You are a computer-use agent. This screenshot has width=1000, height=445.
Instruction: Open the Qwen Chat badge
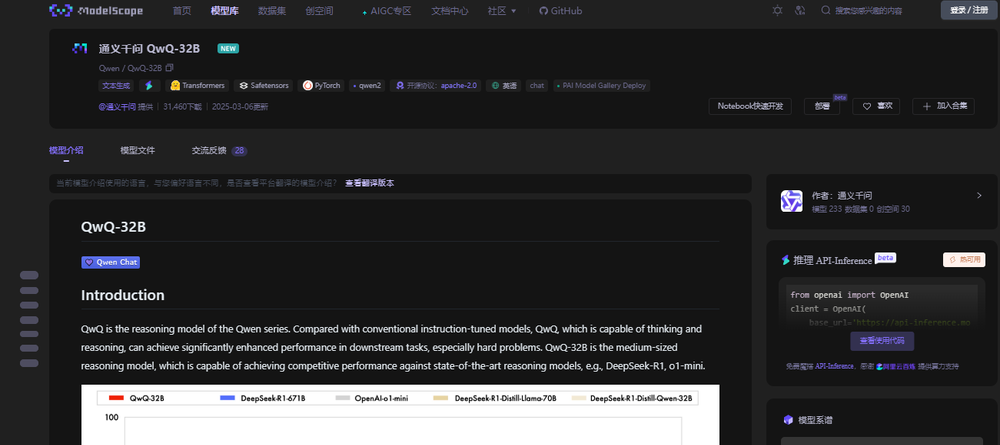click(x=110, y=262)
